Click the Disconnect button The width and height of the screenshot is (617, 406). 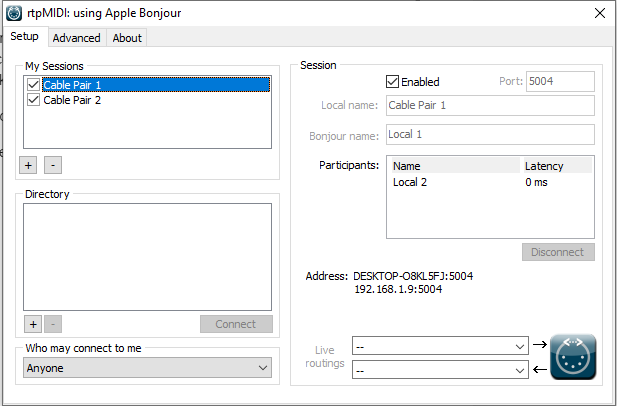pos(558,252)
